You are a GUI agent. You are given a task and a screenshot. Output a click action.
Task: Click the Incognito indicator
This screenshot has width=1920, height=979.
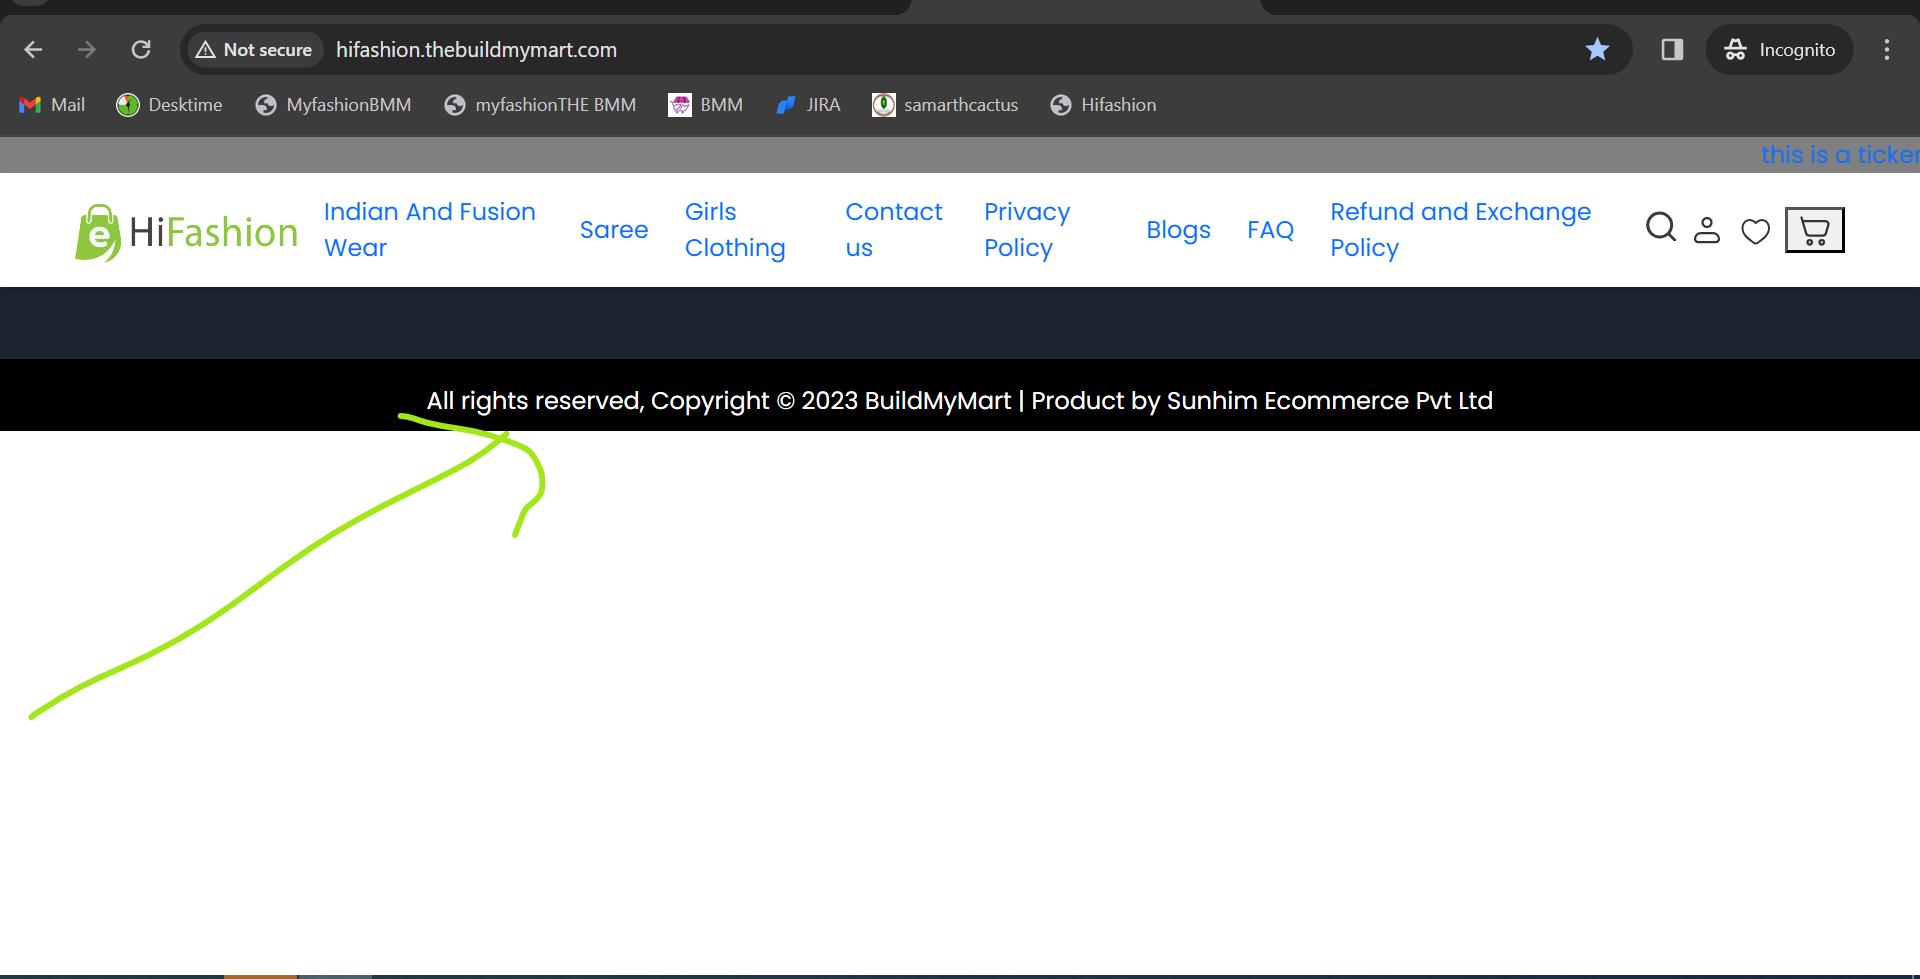1780,49
